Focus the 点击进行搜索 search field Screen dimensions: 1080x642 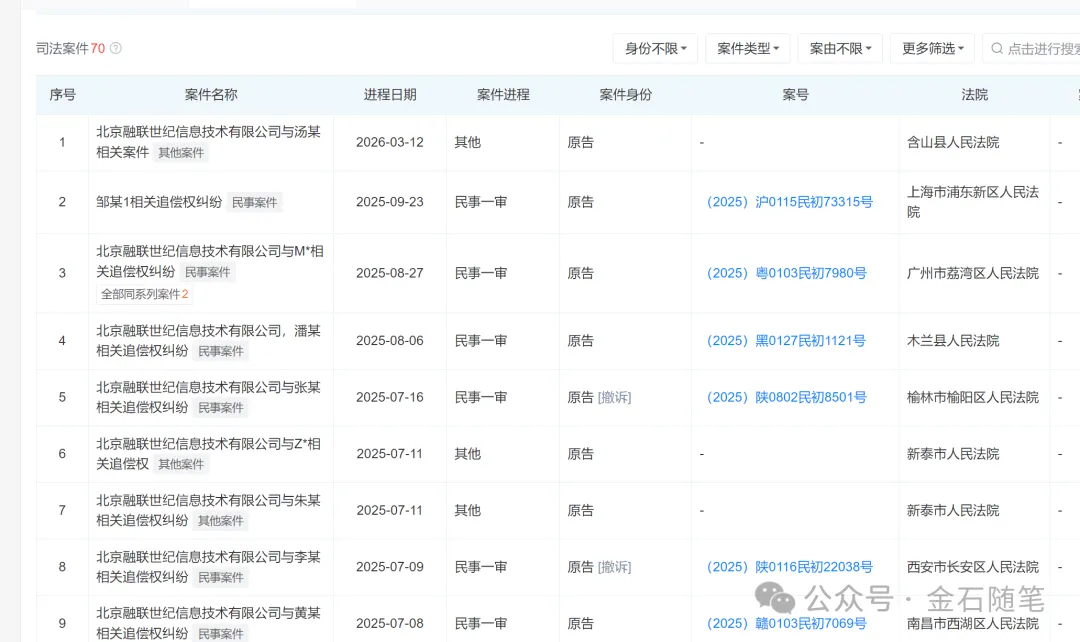coord(1032,49)
